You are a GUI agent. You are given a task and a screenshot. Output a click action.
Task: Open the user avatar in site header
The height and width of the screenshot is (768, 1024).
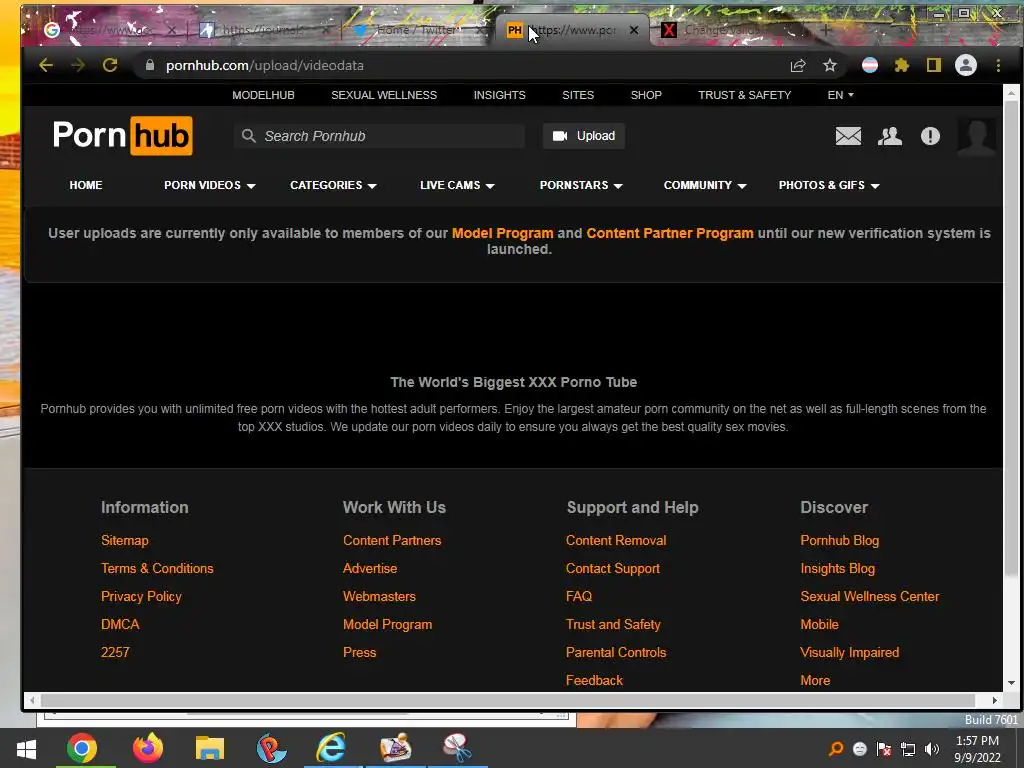point(976,137)
